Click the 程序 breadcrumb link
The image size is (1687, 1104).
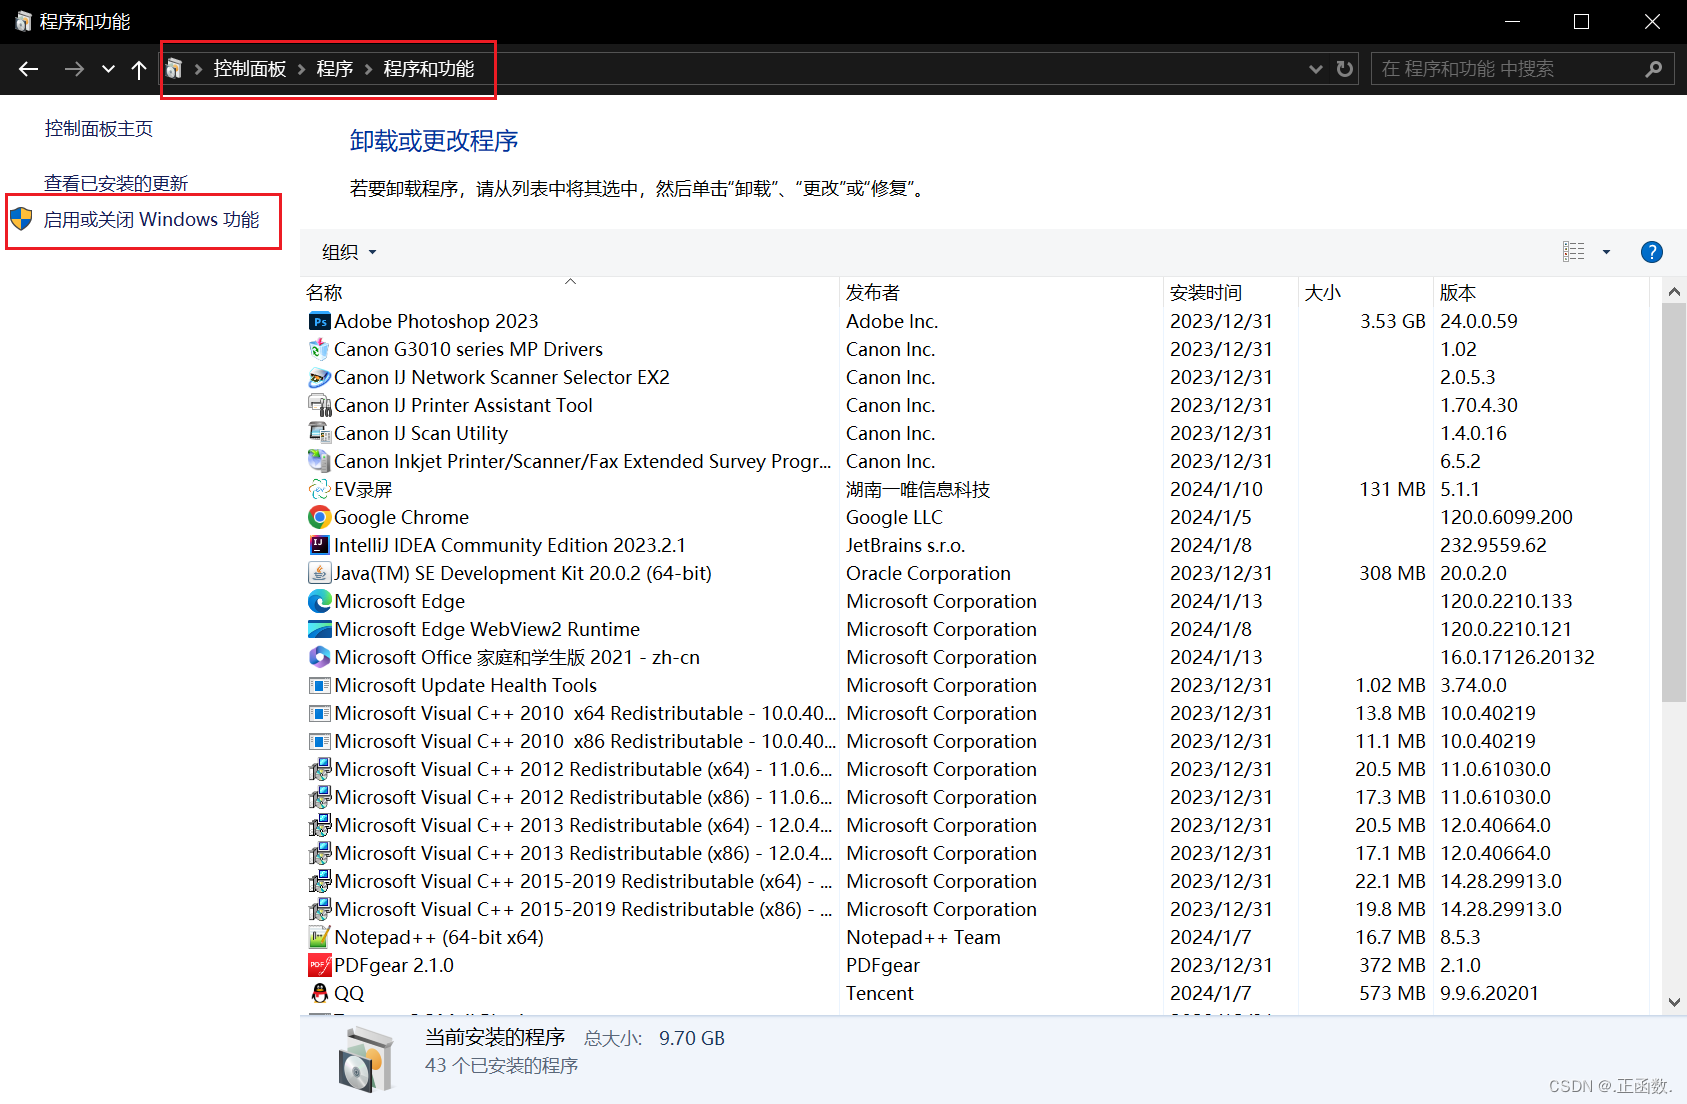click(x=335, y=69)
